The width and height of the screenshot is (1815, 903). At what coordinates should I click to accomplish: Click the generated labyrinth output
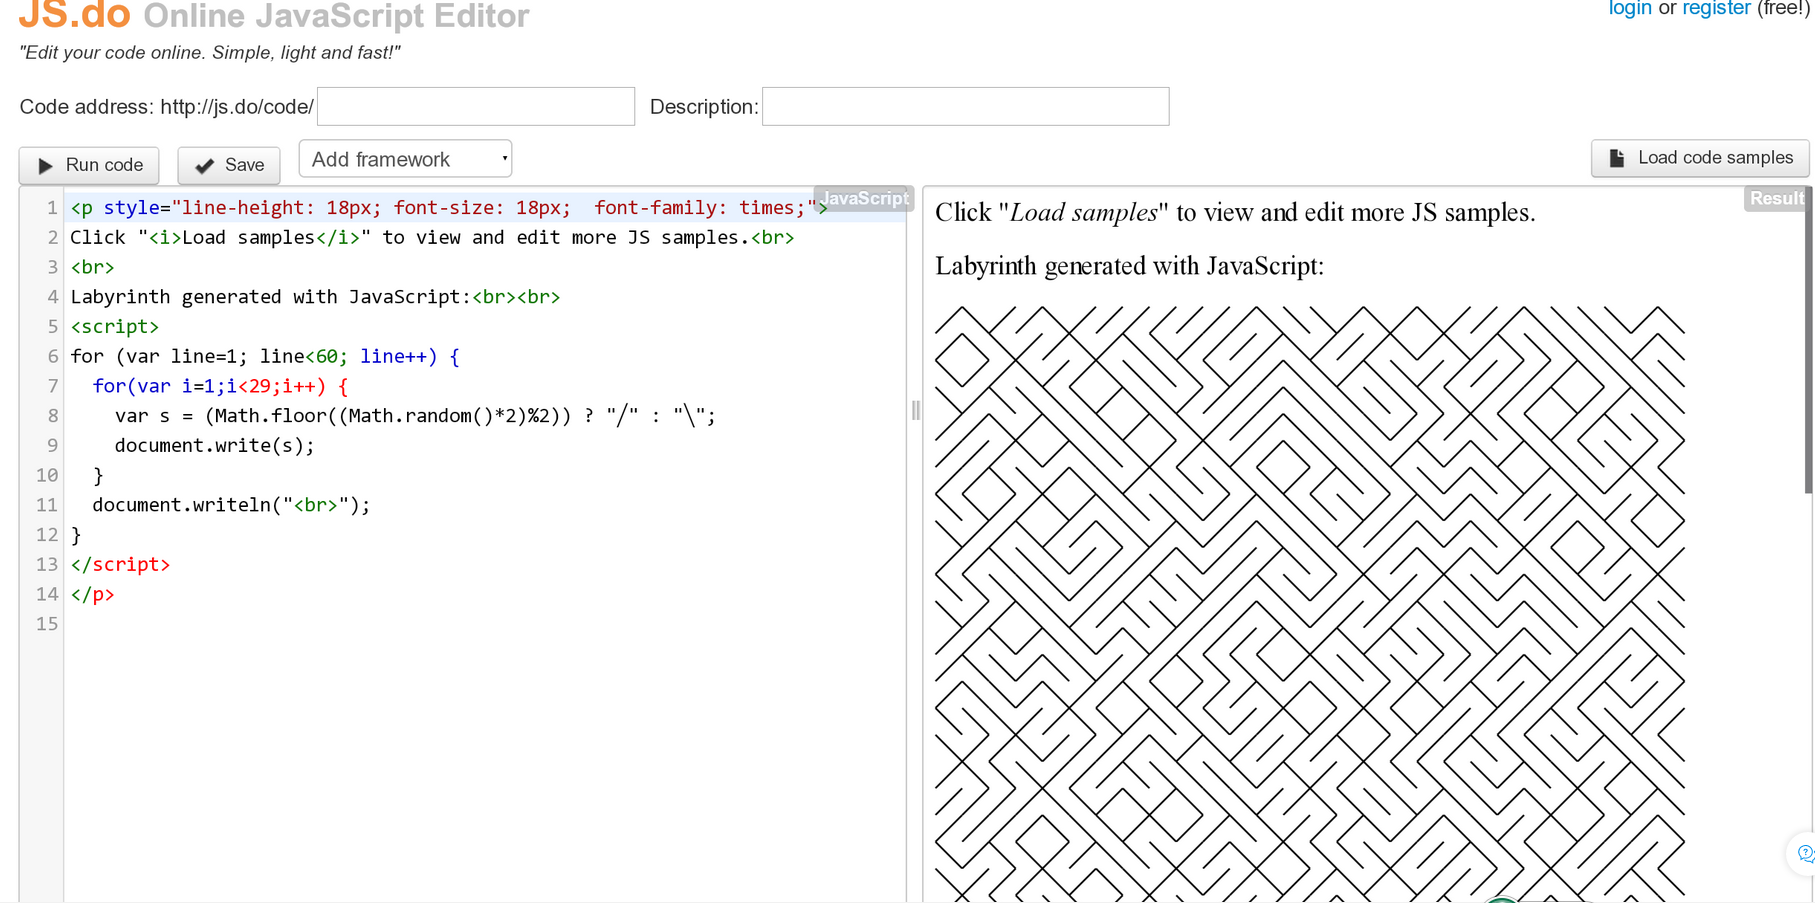click(x=1309, y=600)
